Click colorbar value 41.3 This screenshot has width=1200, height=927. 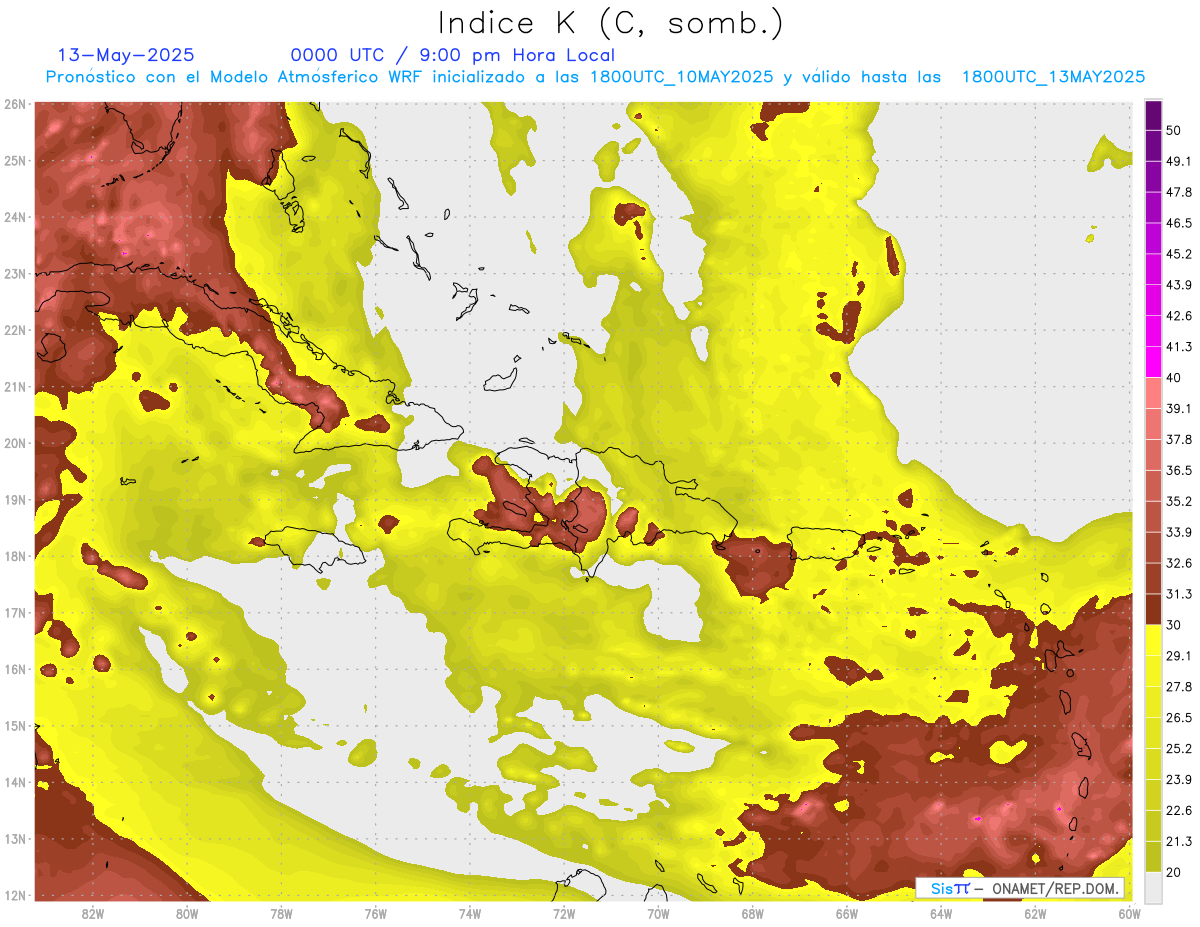coord(1179,347)
